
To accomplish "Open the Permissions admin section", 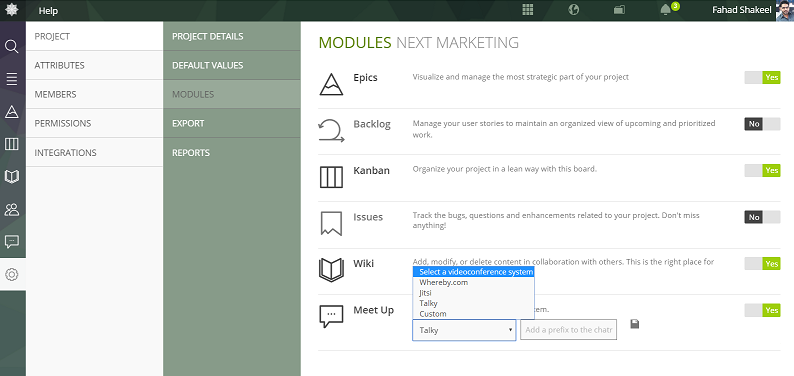I will click(94, 123).
